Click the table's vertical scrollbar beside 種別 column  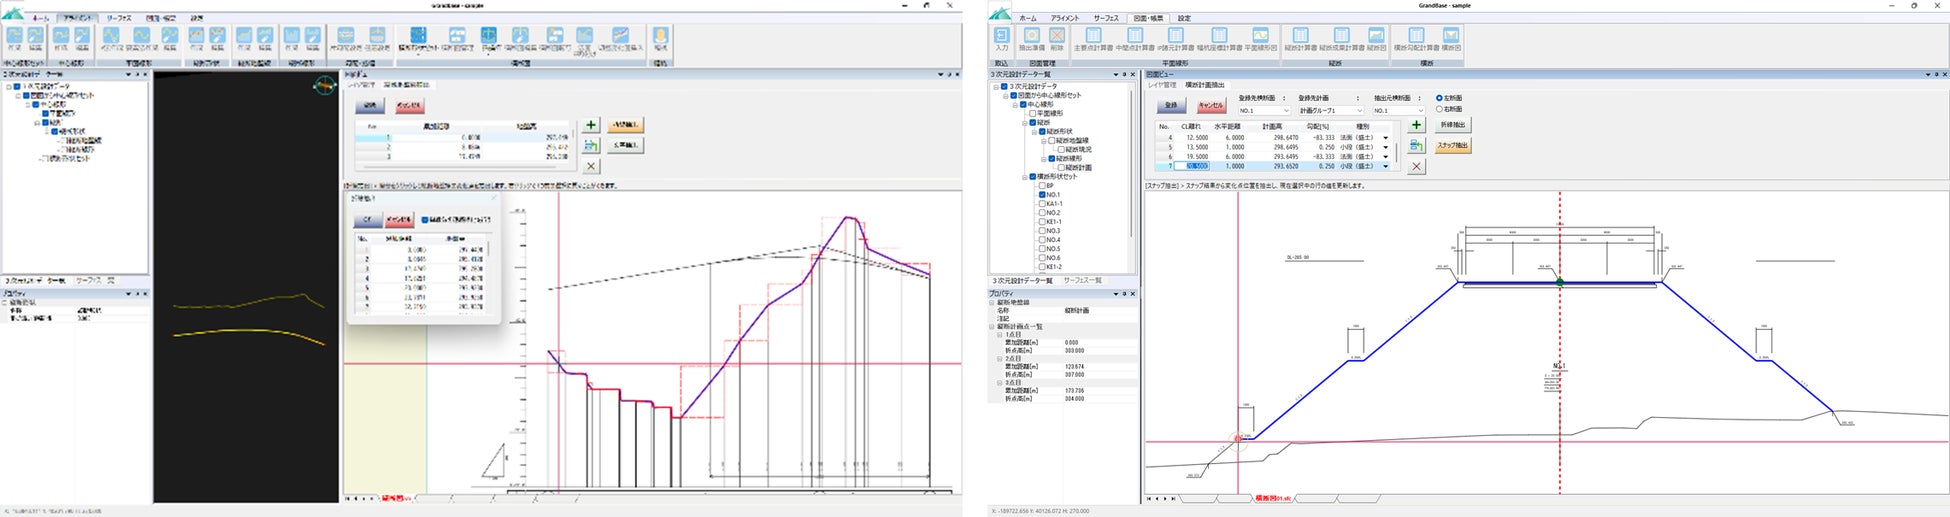(x=1396, y=152)
